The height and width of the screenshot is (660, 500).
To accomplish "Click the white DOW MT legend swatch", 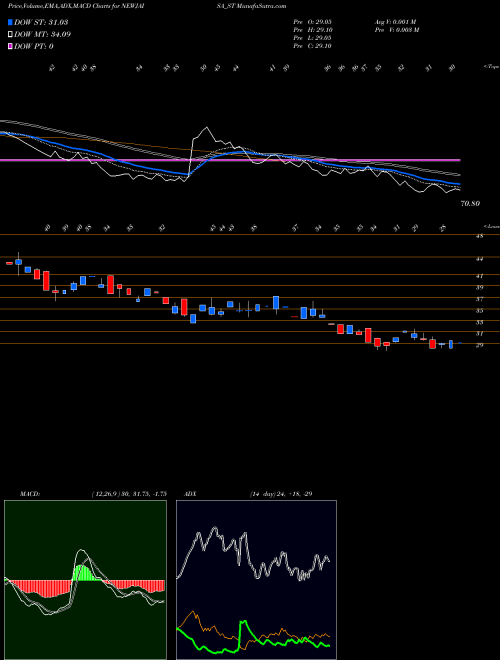I will coord(10,35).
